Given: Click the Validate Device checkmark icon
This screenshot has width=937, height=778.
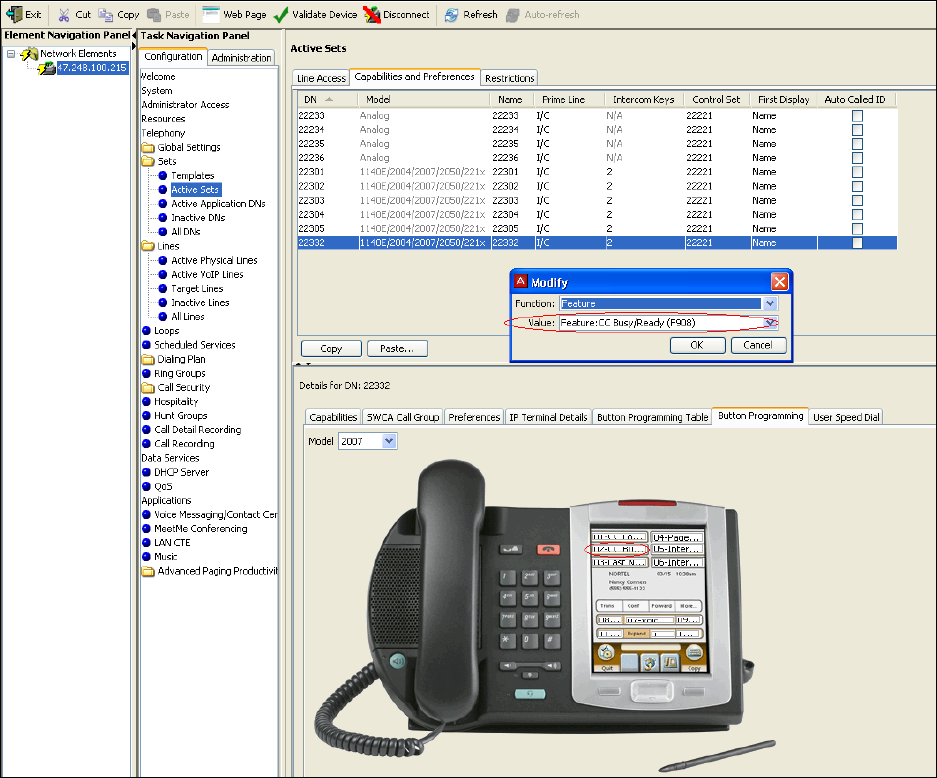Looking at the screenshot, I should [281, 14].
